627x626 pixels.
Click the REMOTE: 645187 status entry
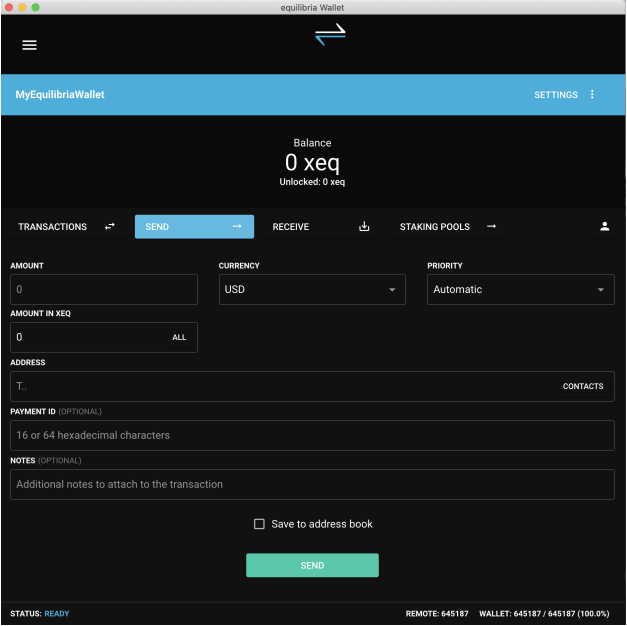click(x=436, y=614)
